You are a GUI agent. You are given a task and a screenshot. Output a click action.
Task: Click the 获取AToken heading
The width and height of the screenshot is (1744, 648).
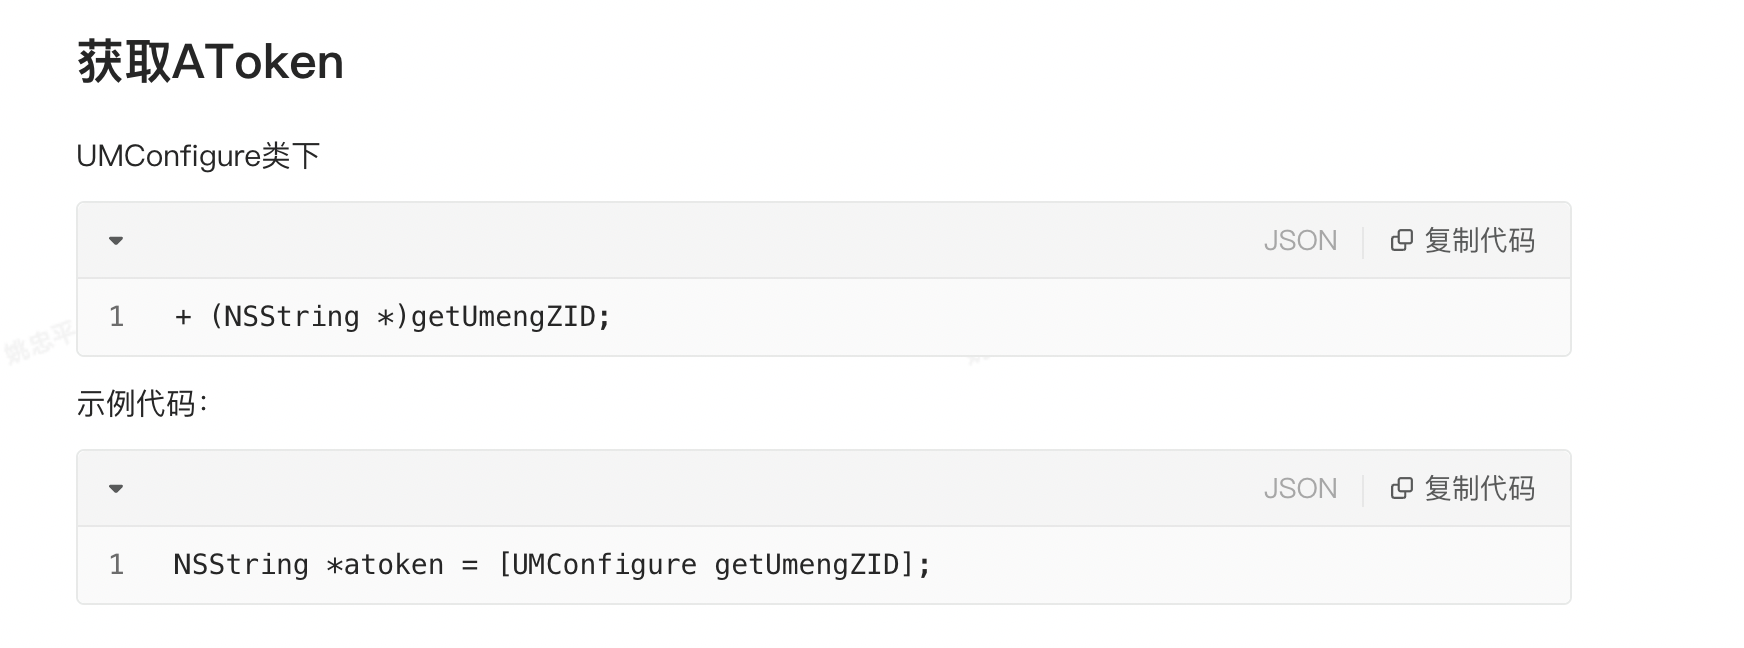[x=211, y=62]
